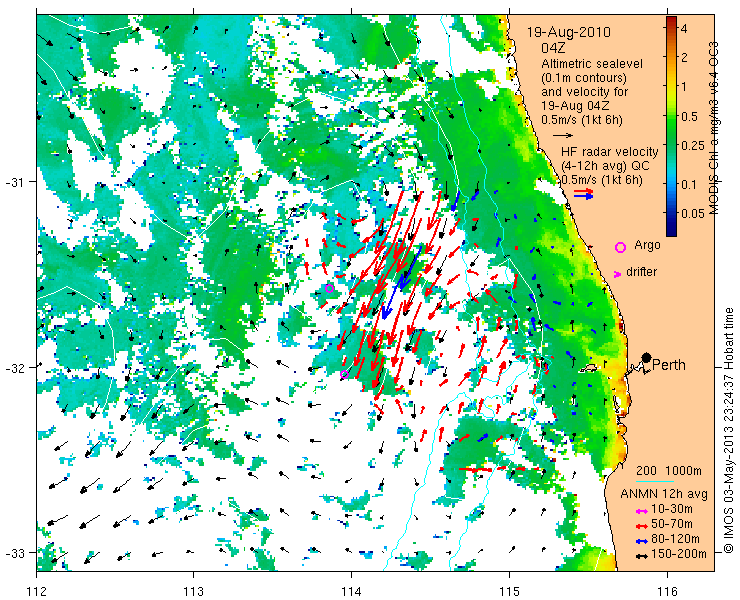
Task: Click the vertical 'MODIS Chl-a mg/m3' colorbar title
Action: (x=714, y=128)
